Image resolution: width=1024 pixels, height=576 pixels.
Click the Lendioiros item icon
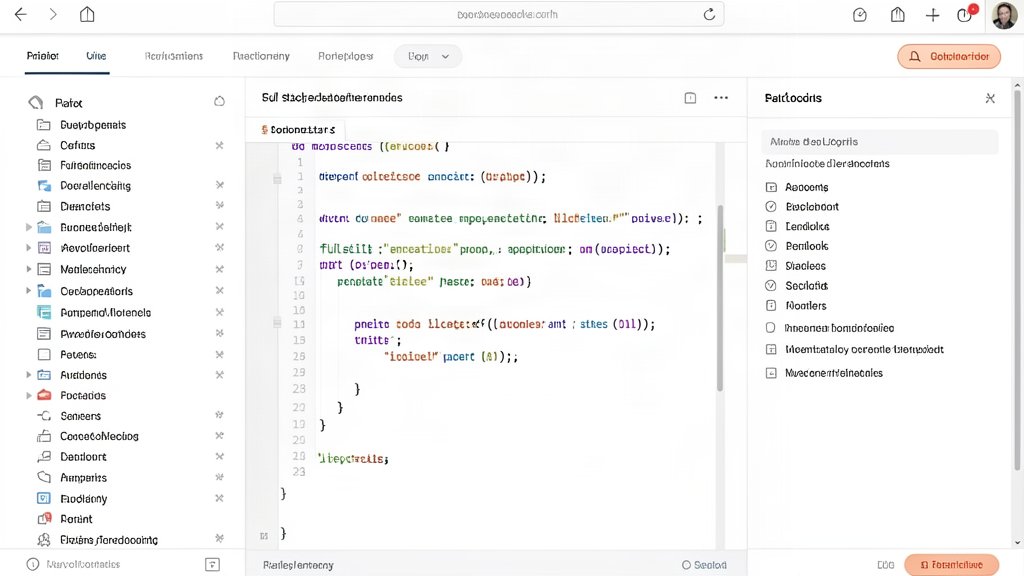pyautogui.click(x=771, y=227)
